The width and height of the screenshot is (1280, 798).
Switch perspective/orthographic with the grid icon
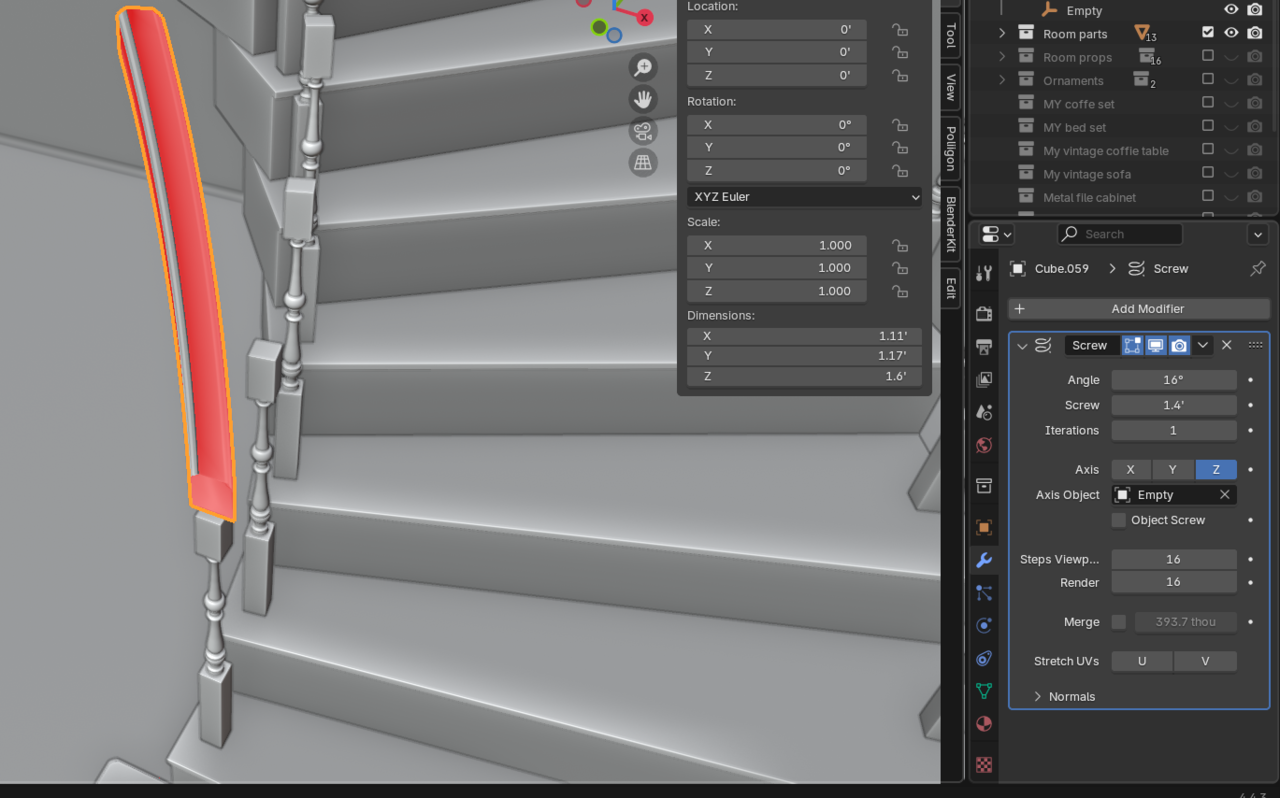click(643, 163)
